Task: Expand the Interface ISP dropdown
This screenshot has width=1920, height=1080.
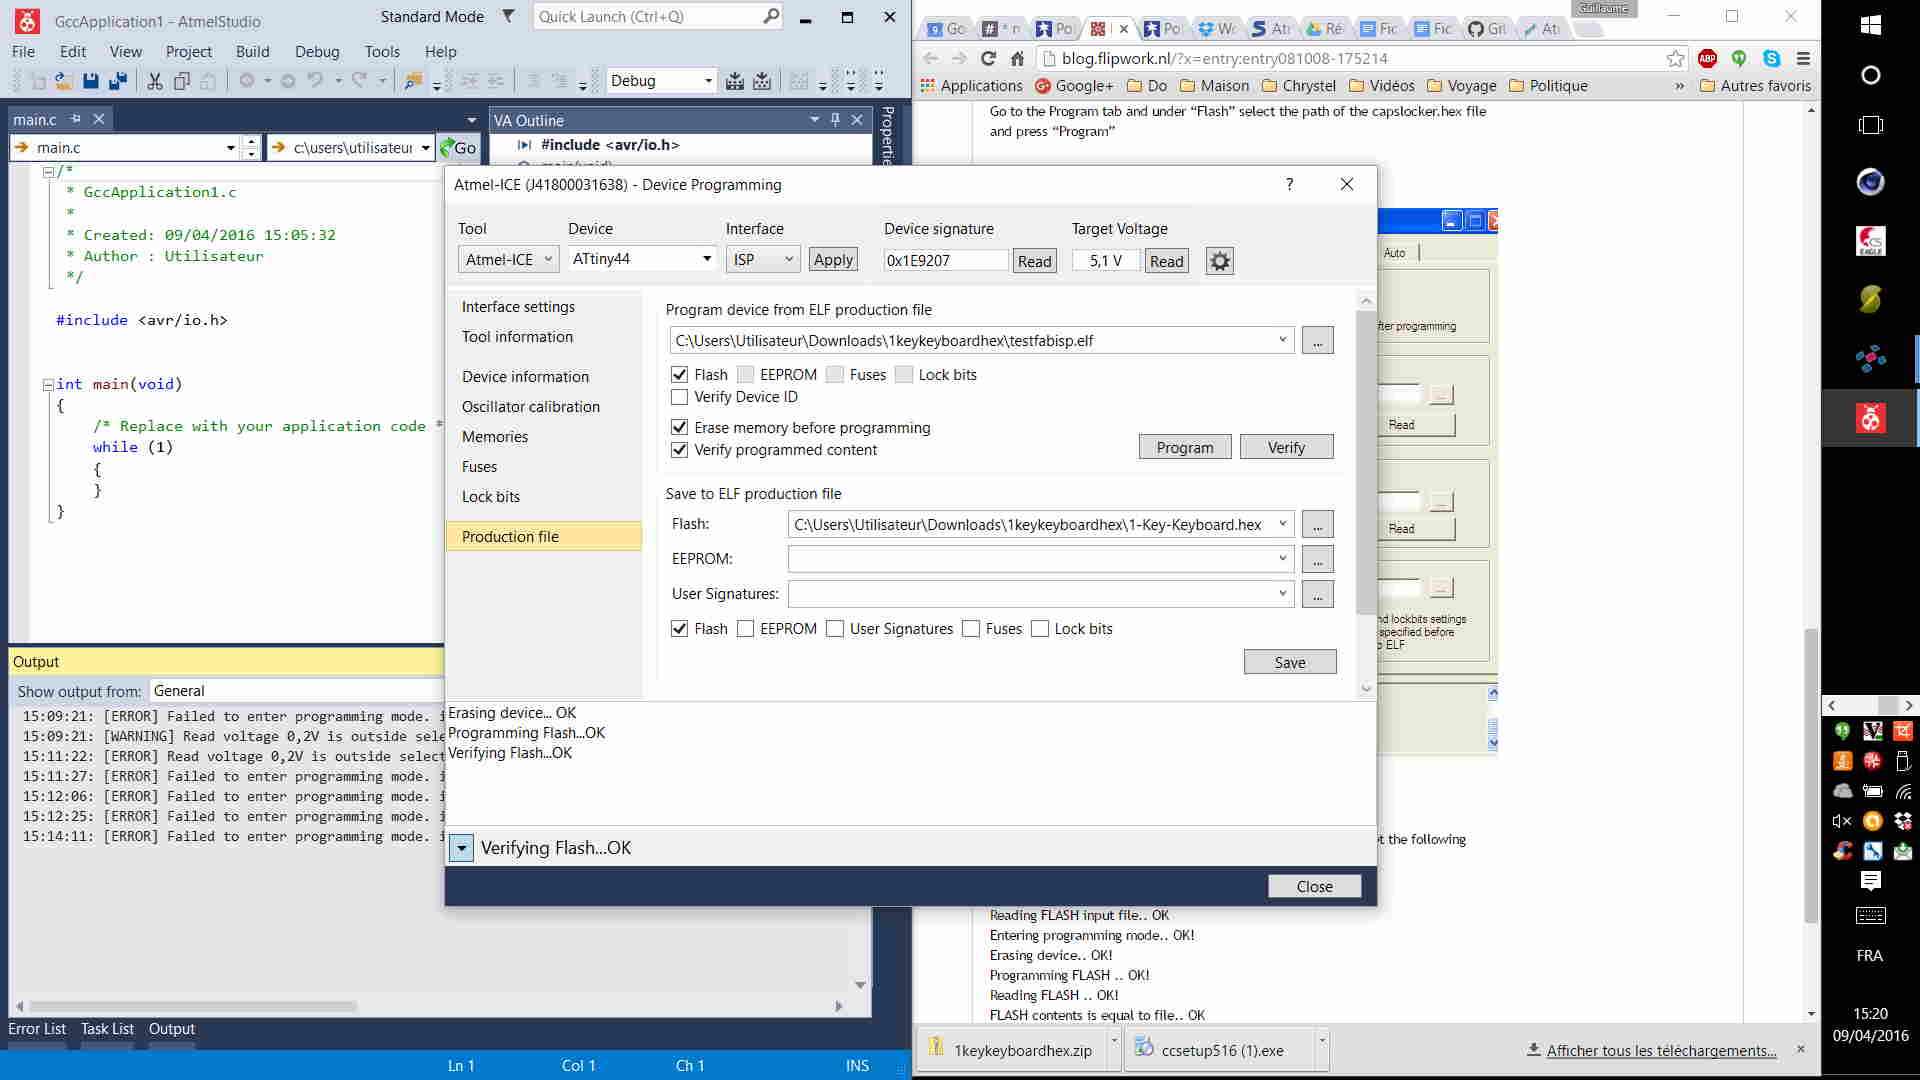Action: (787, 260)
